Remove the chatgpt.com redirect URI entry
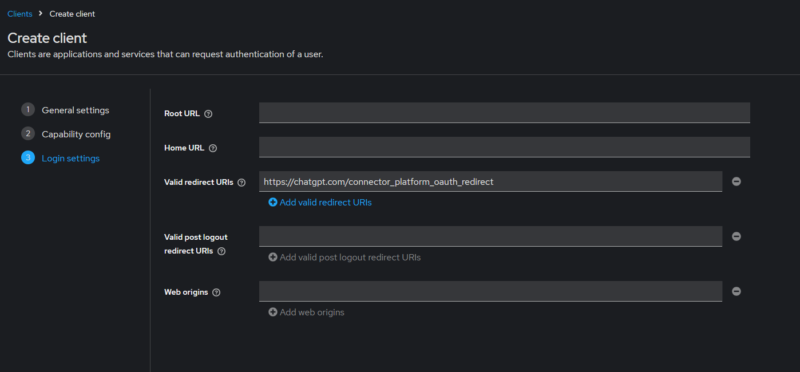The image size is (800, 372). (x=736, y=182)
